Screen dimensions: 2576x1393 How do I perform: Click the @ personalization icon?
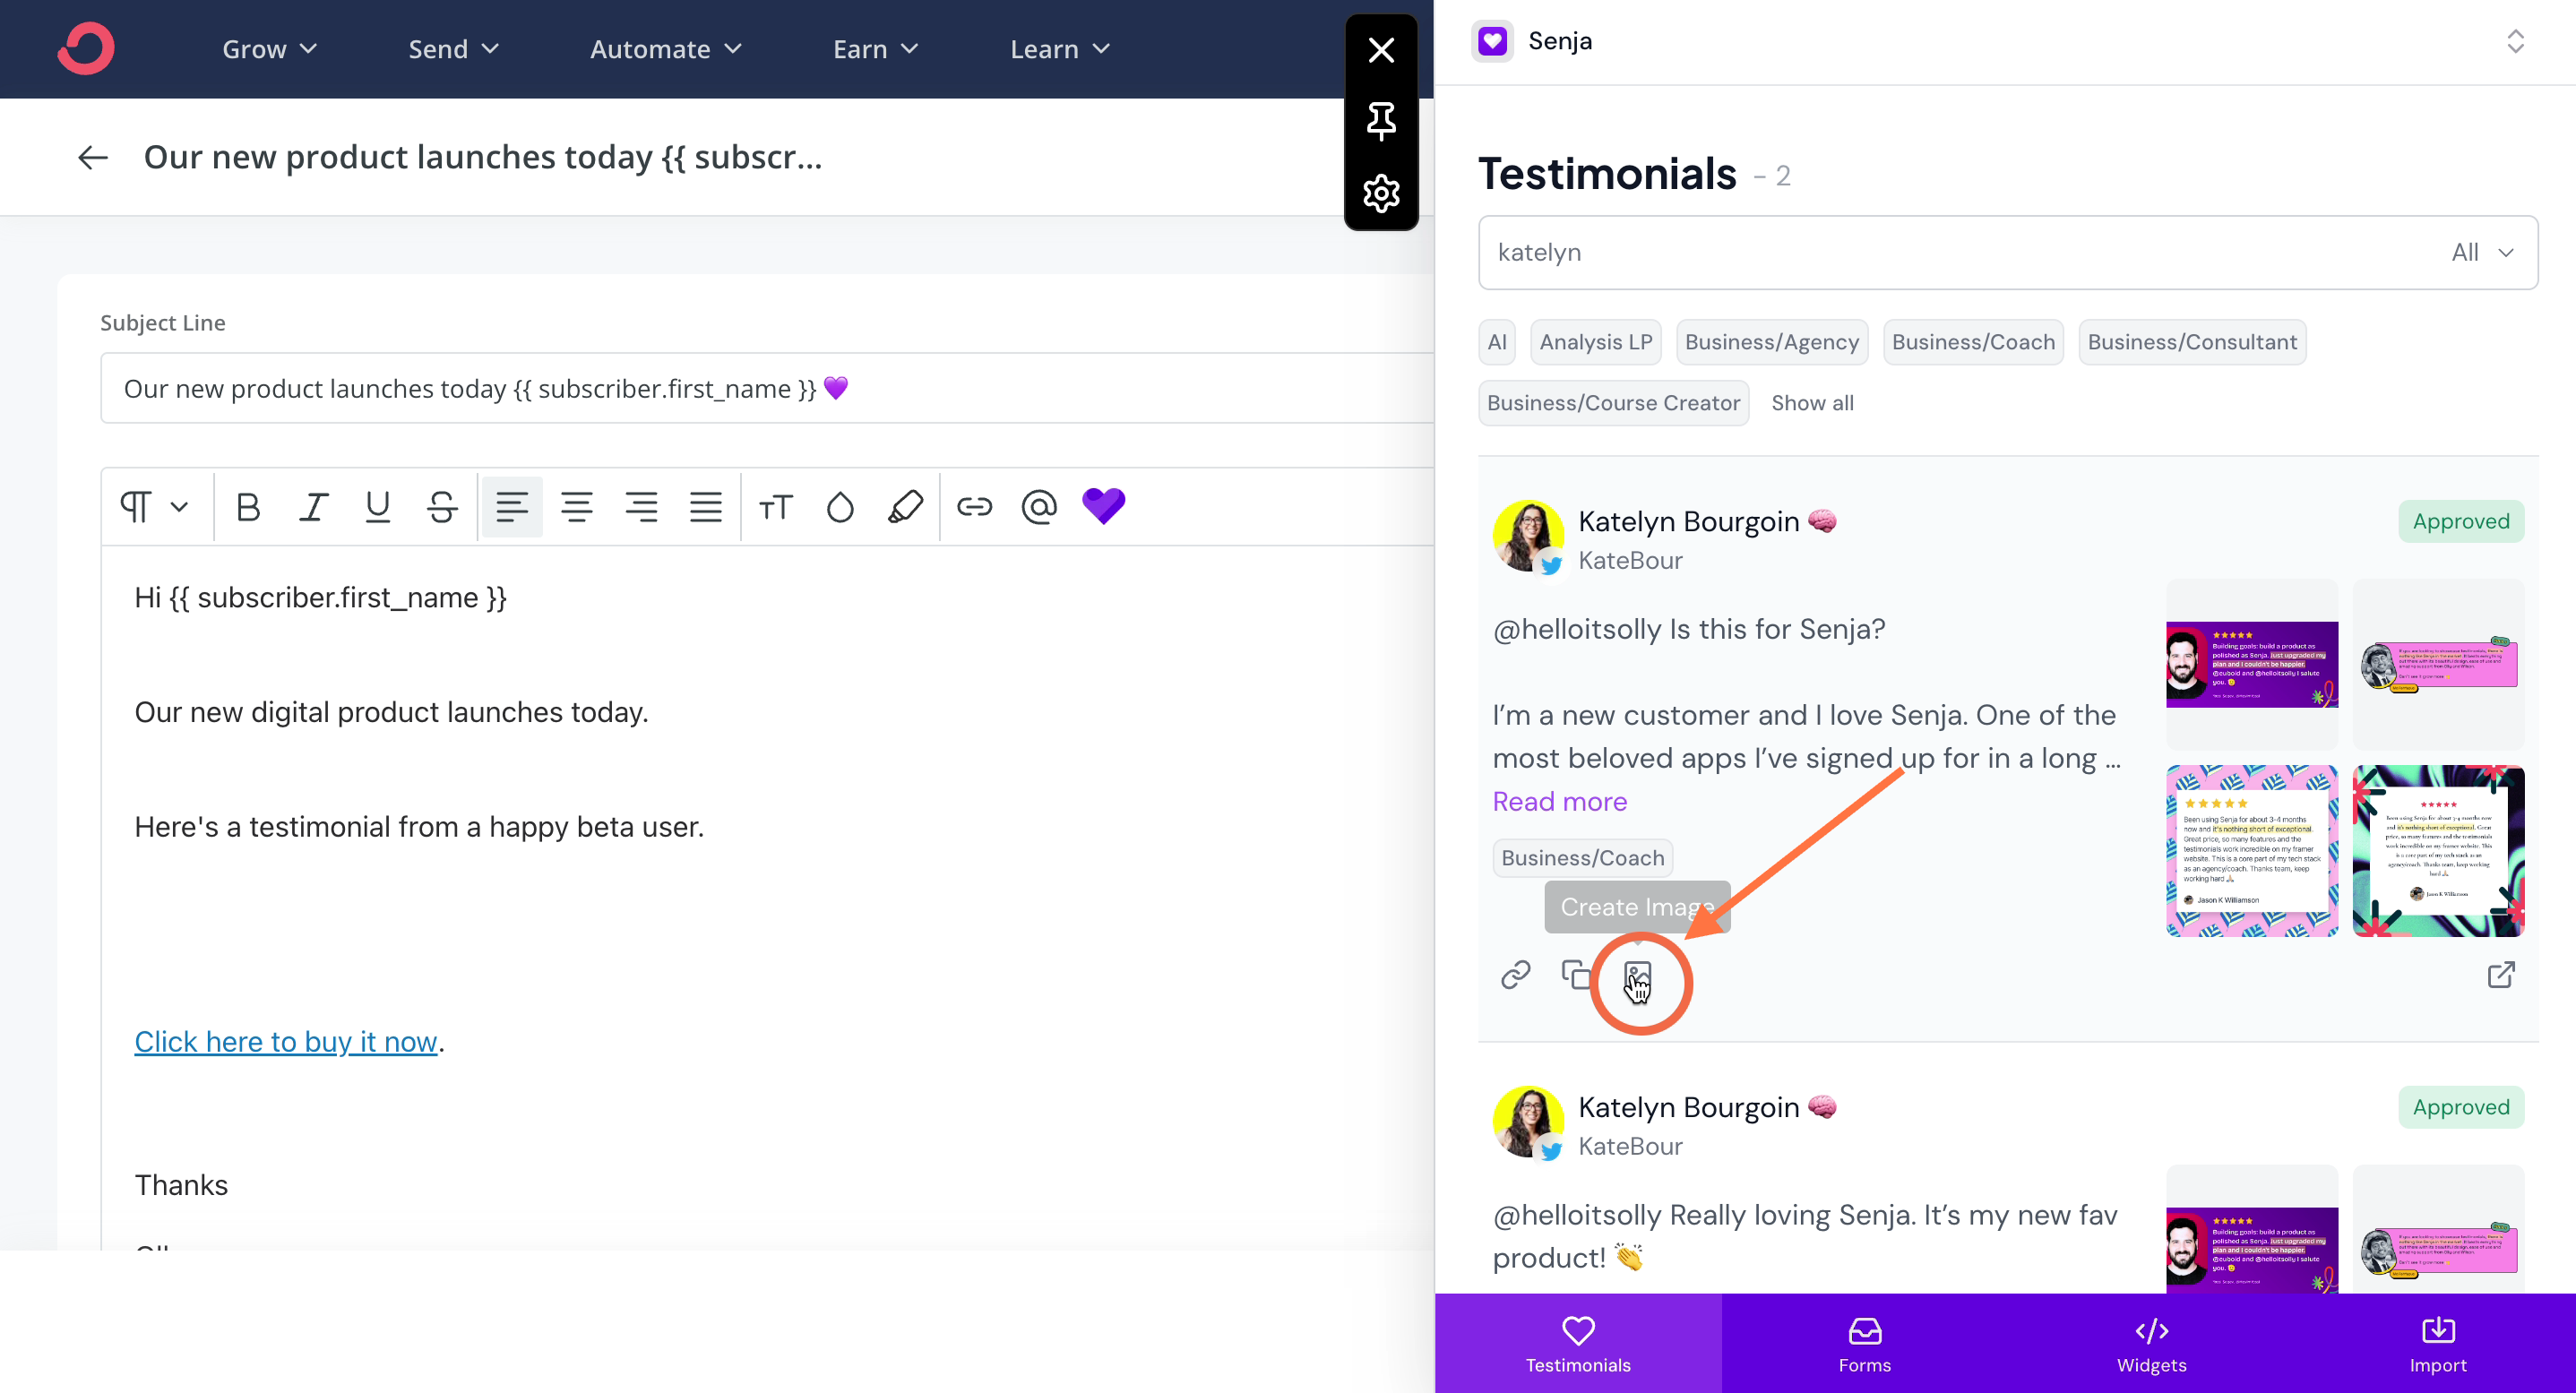coord(1039,507)
